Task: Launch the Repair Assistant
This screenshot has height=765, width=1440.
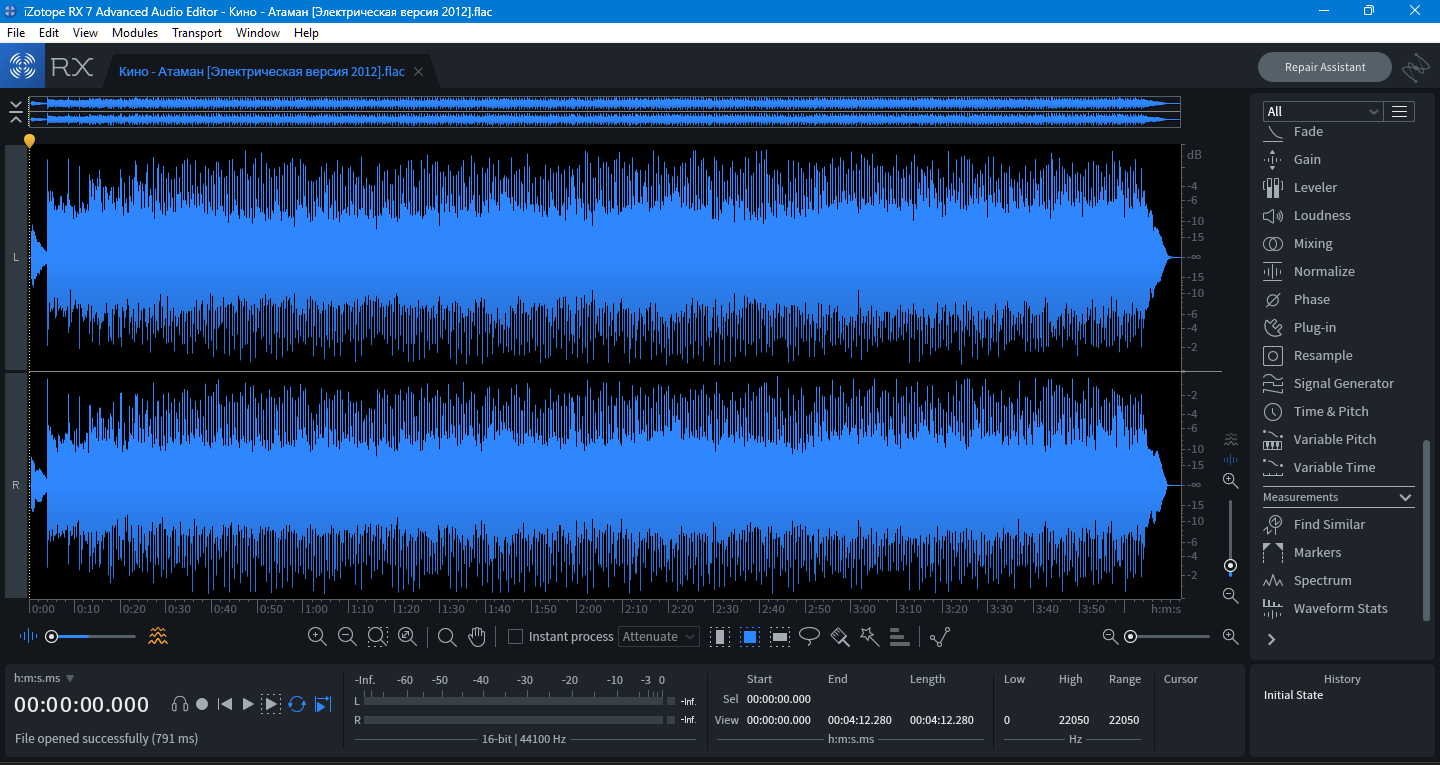Action: tap(1324, 67)
